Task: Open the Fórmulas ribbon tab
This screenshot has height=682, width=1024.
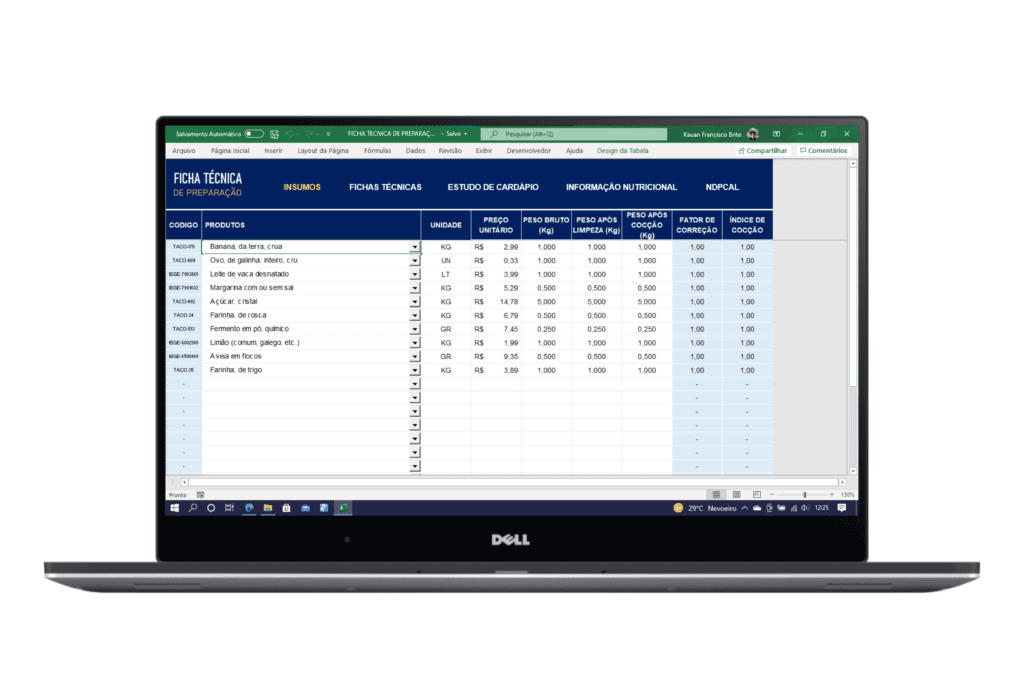Action: click(x=377, y=151)
